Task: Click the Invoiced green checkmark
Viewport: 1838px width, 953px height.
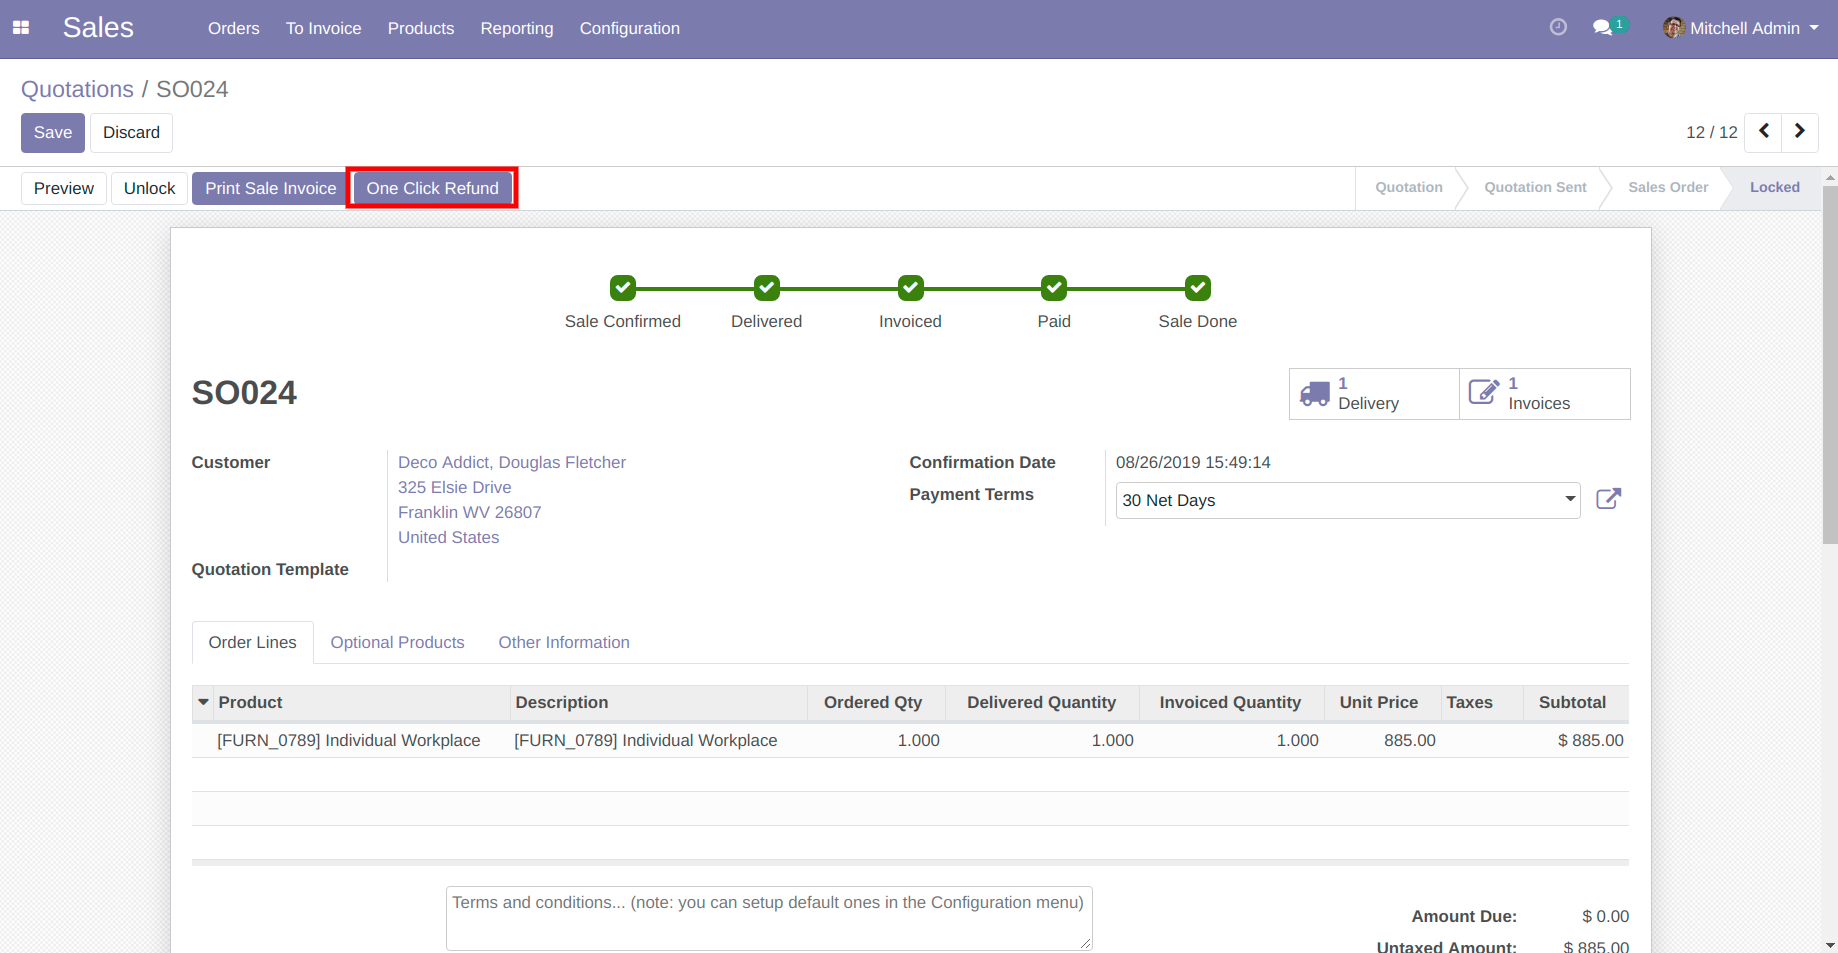Action: (910, 288)
